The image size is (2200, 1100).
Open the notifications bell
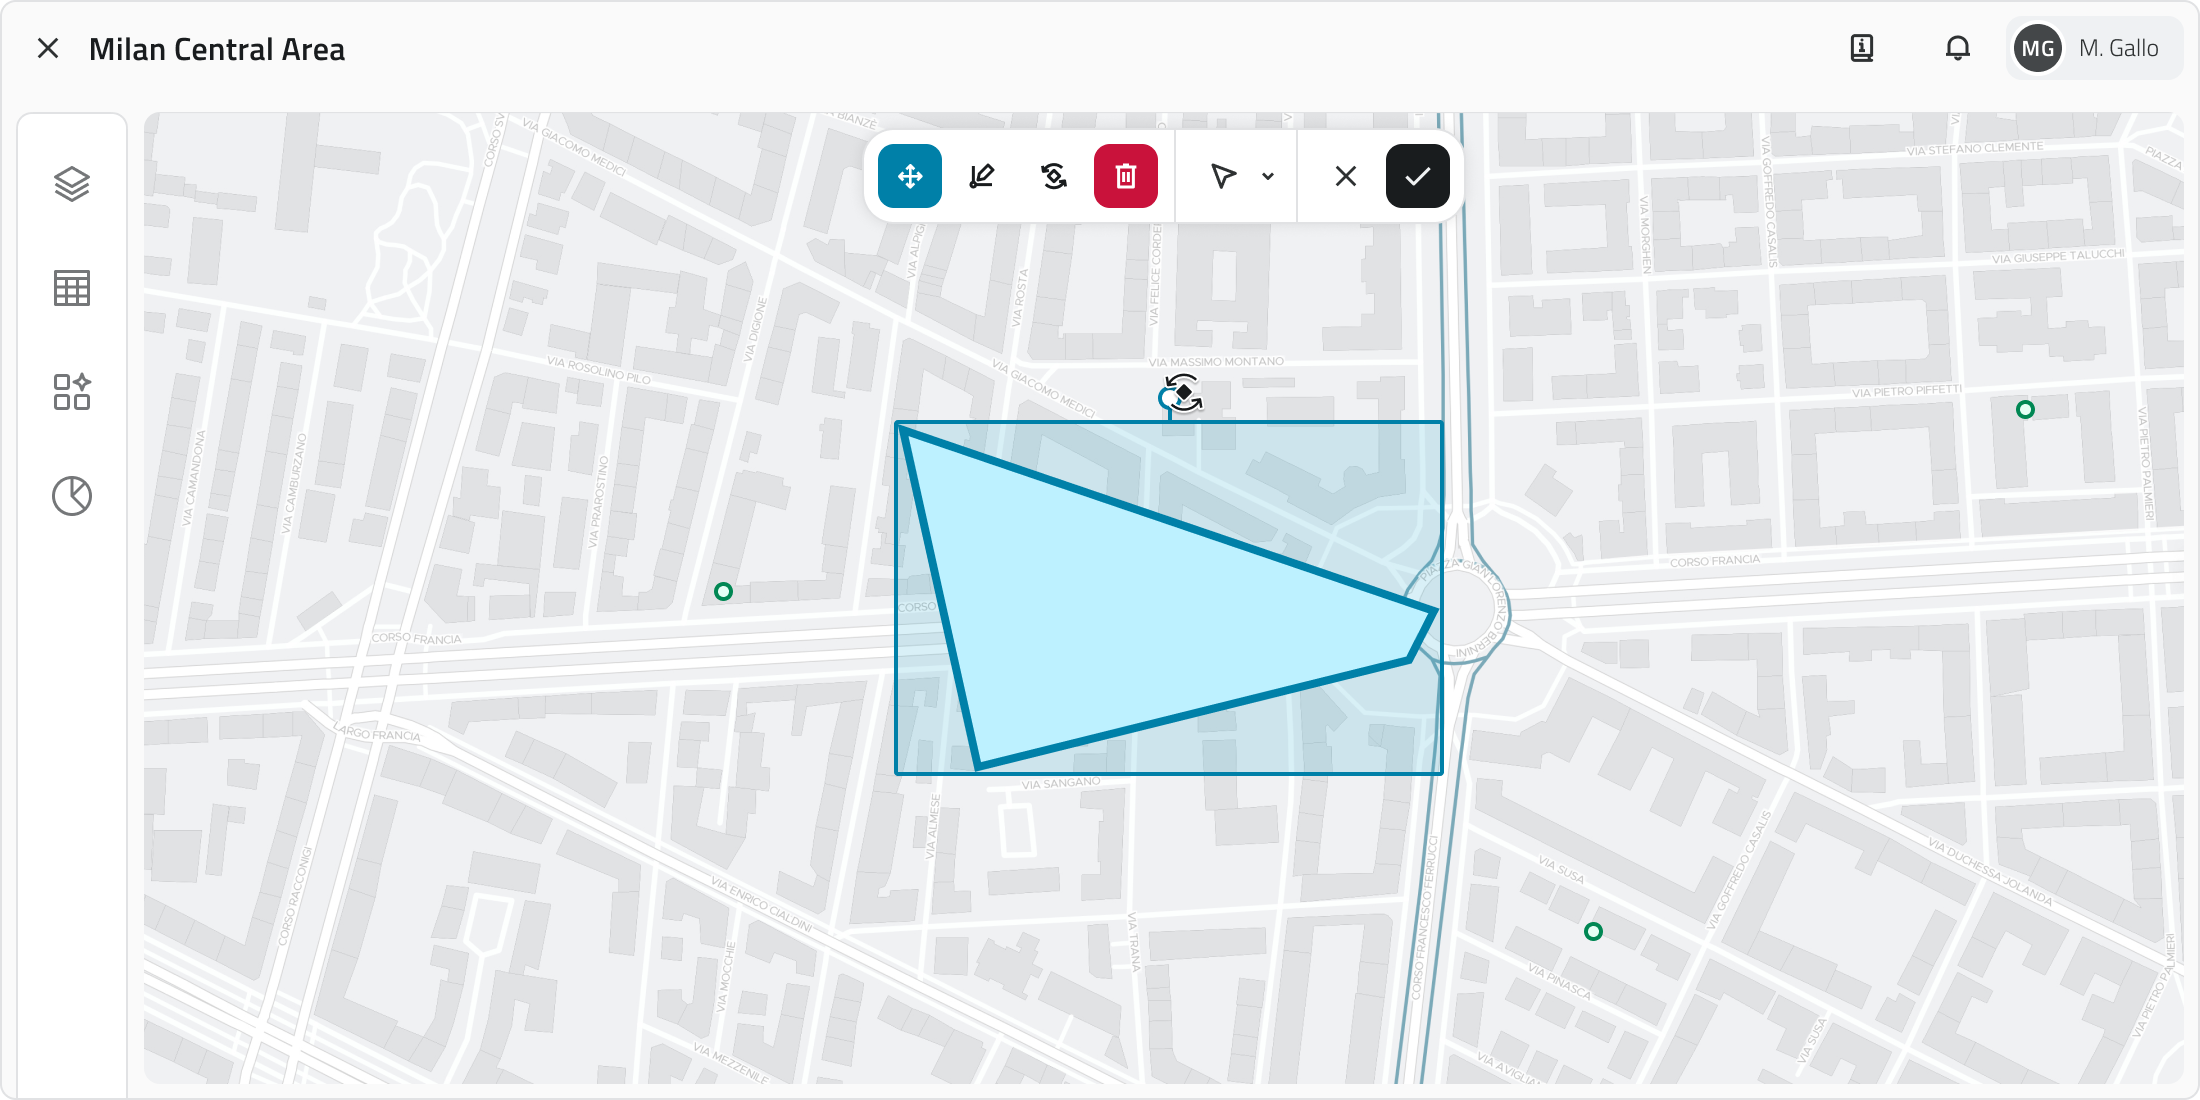tap(1957, 48)
